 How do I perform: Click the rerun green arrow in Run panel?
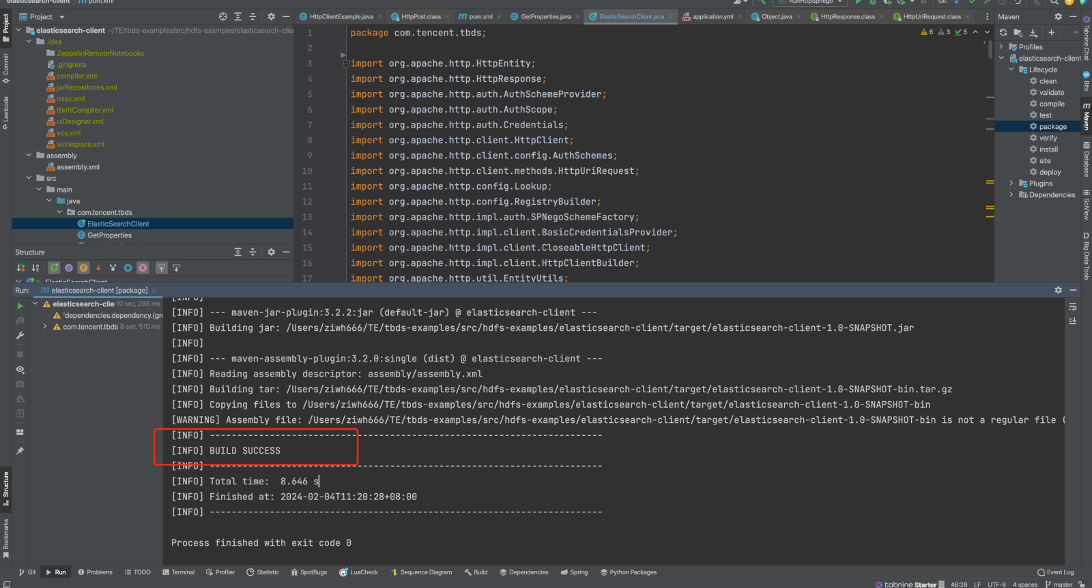(x=19, y=305)
